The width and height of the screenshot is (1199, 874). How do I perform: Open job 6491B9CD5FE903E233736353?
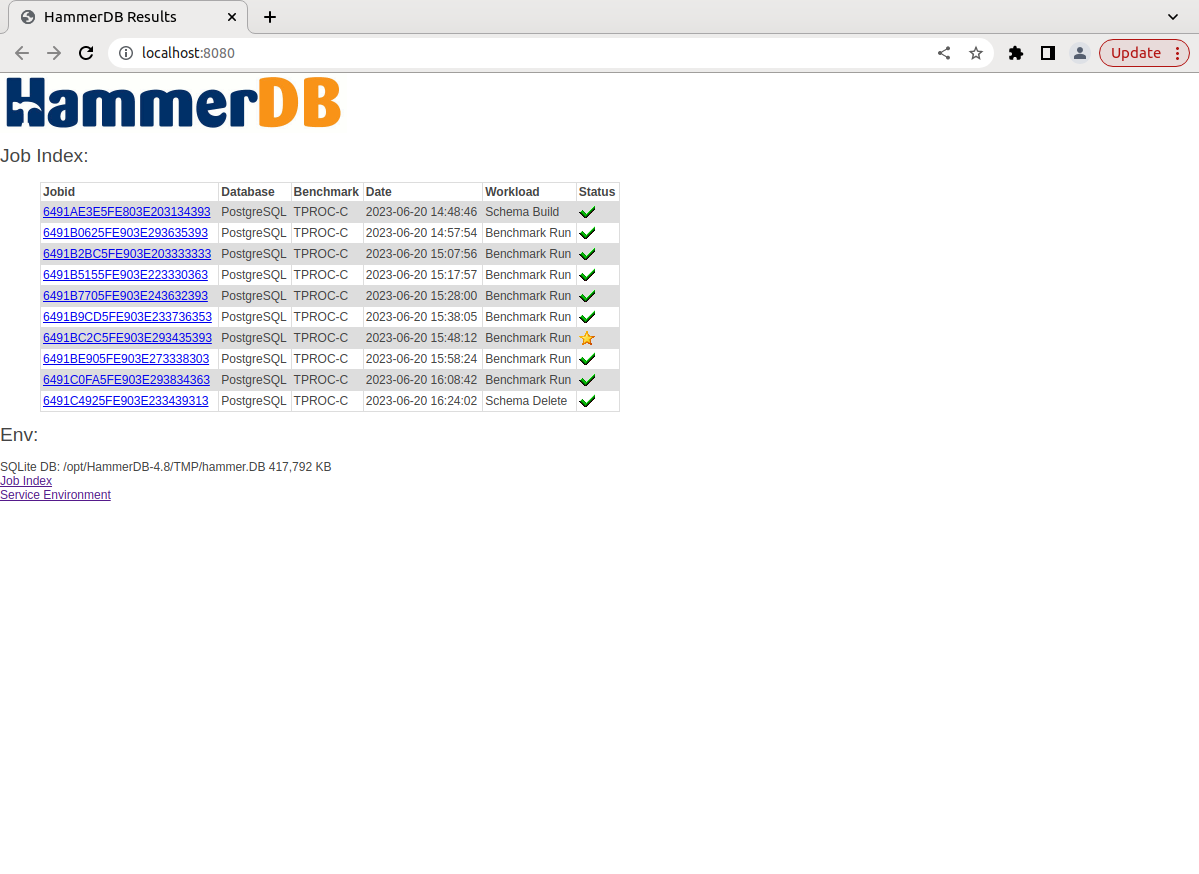point(127,317)
